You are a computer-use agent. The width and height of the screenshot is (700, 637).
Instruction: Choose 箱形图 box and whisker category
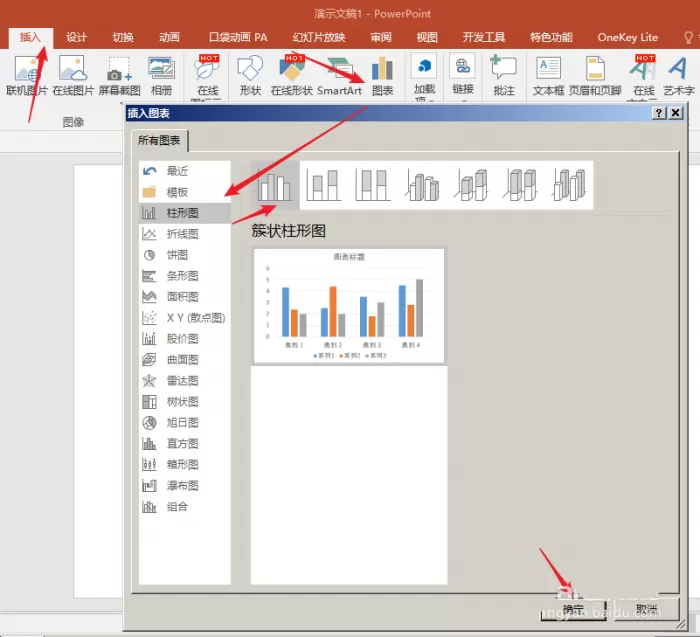(185, 465)
